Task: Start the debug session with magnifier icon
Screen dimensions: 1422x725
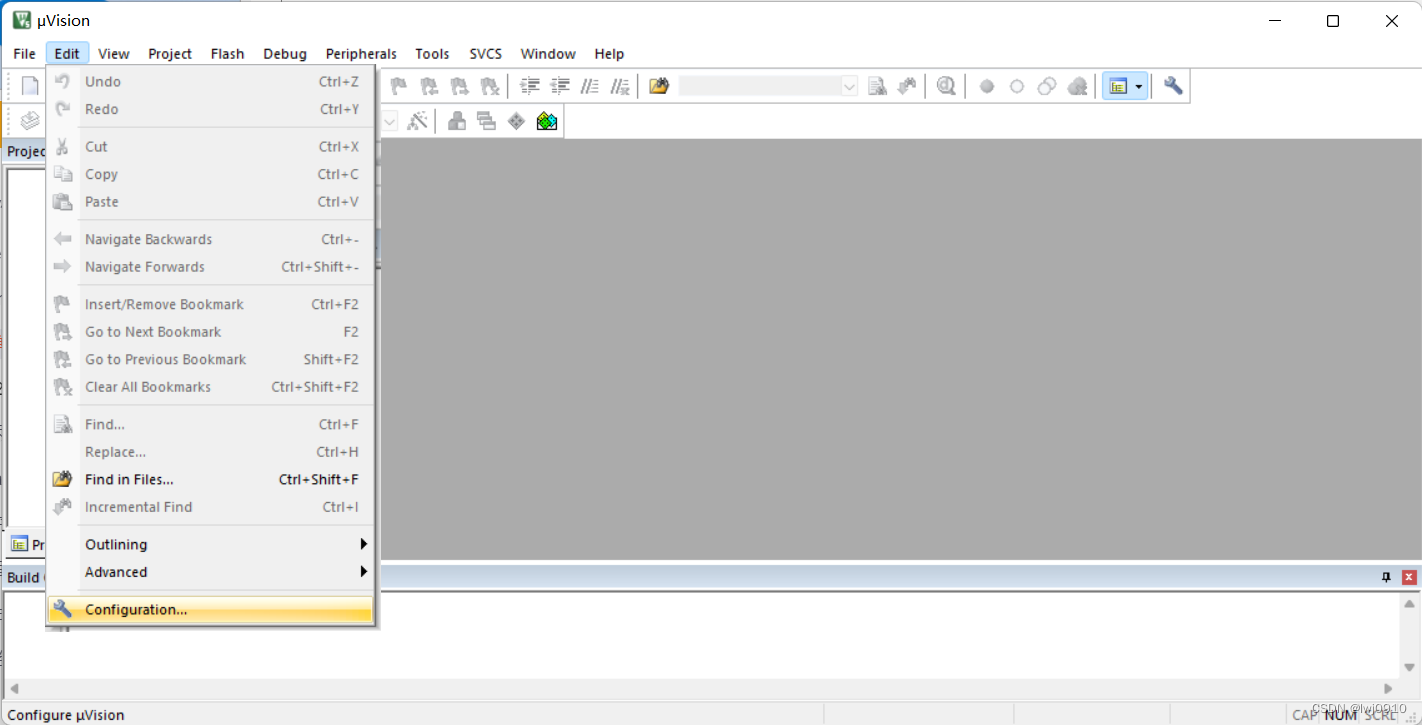Action: [x=946, y=86]
